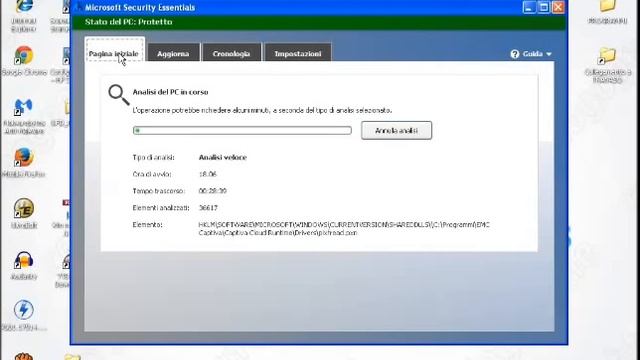Viewport: 640px width, 360px height.
Task: Click the Guida question mark icon
Action: coord(515,54)
